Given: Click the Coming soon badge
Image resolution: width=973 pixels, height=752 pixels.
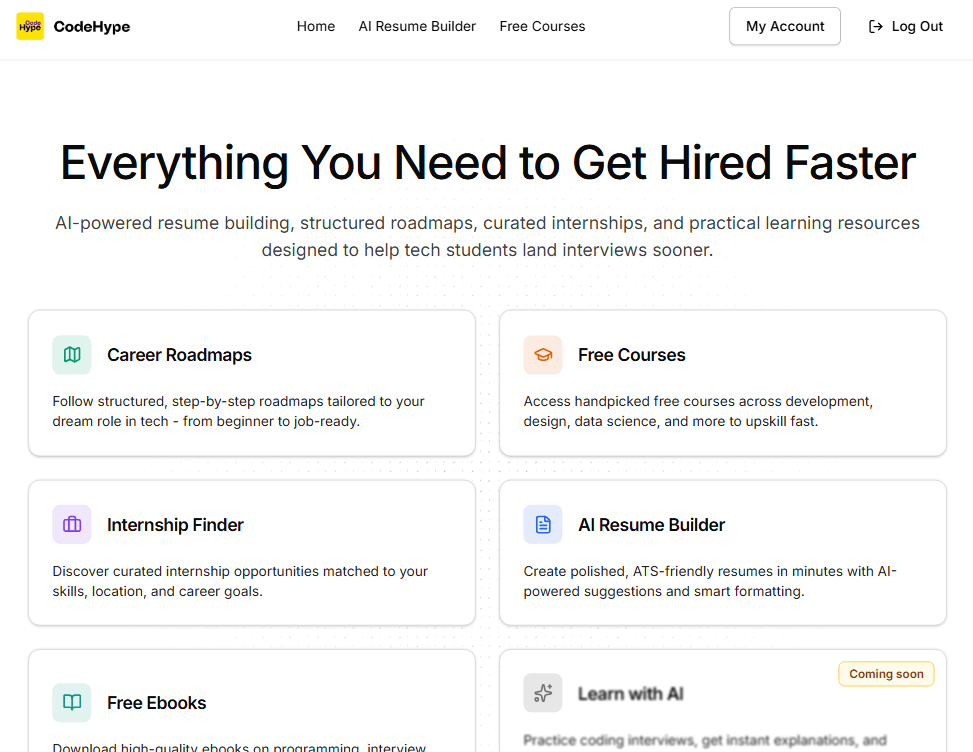Looking at the screenshot, I should click(x=886, y=674).
